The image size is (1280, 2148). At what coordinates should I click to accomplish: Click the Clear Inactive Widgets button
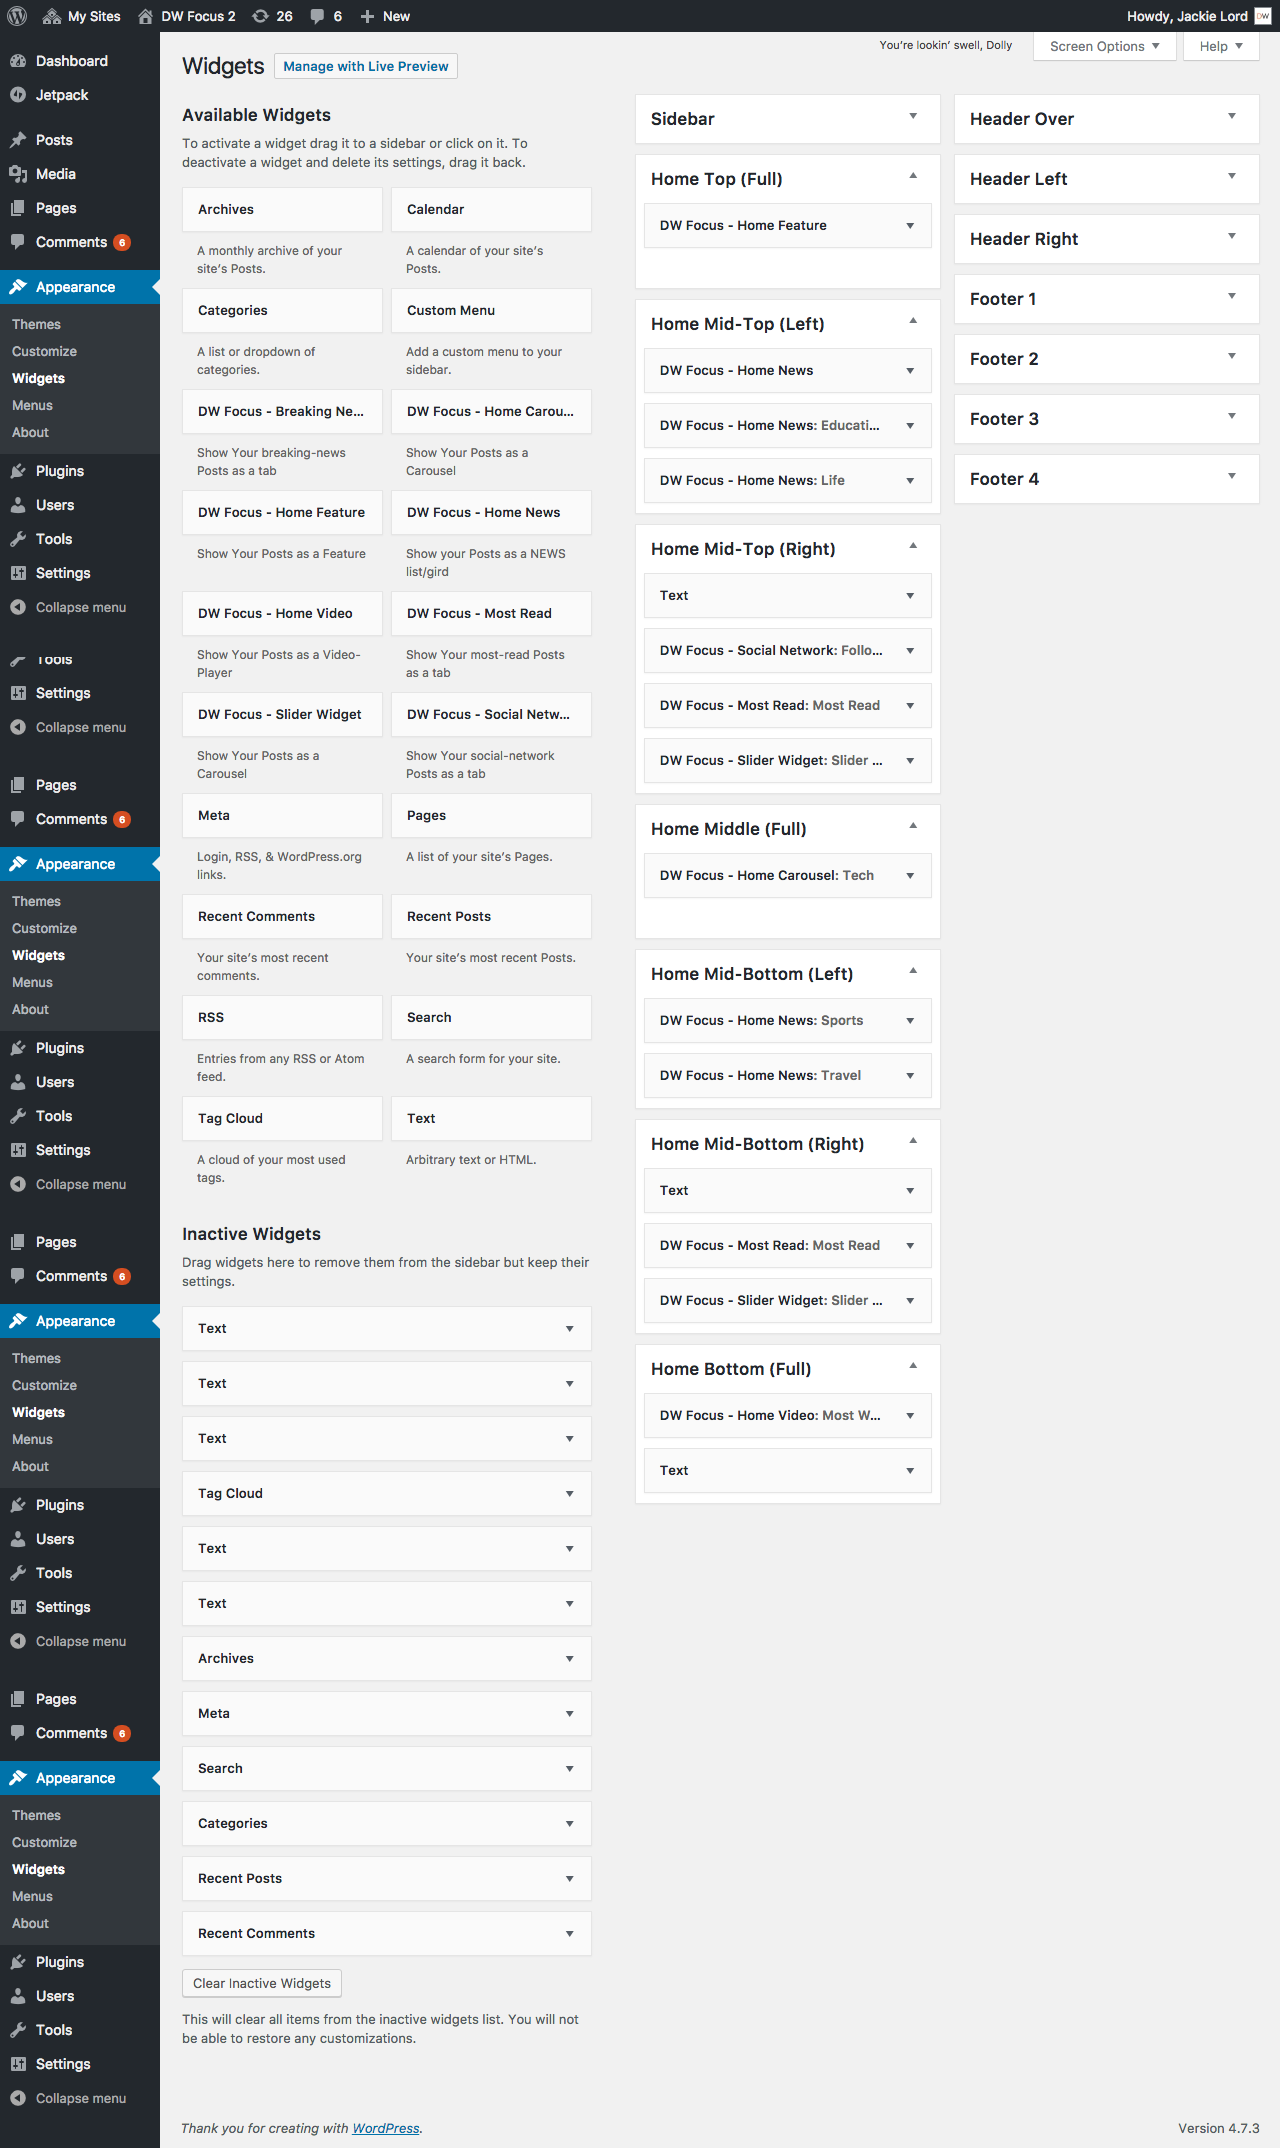point(262,1983)
